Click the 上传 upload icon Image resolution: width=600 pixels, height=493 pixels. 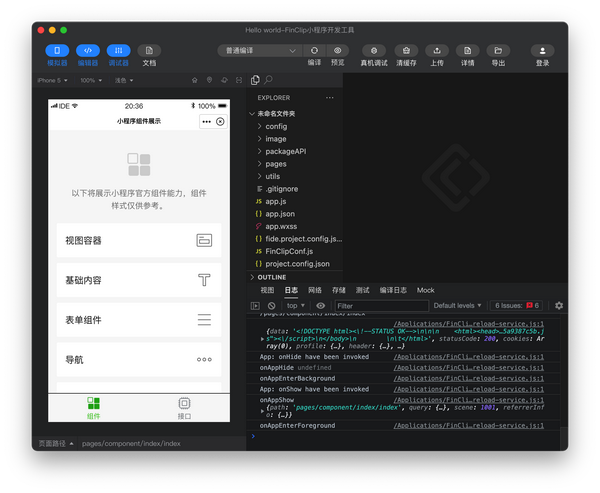[x=437, y=51]
